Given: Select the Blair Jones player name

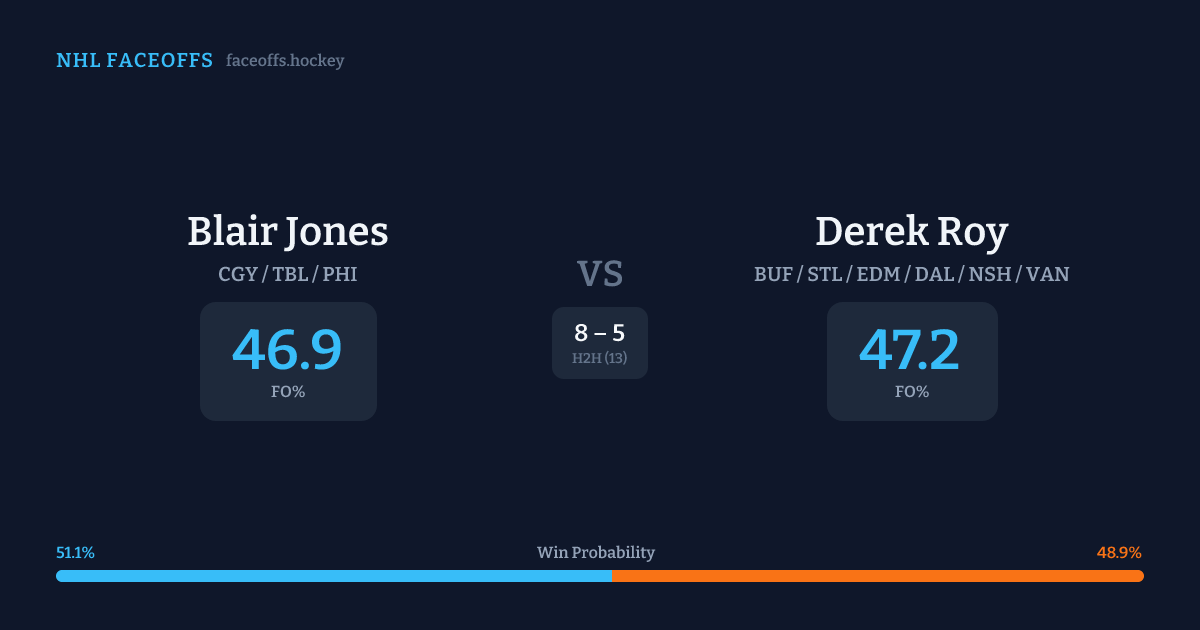Looking at the screenshot, I should point(288,232).
